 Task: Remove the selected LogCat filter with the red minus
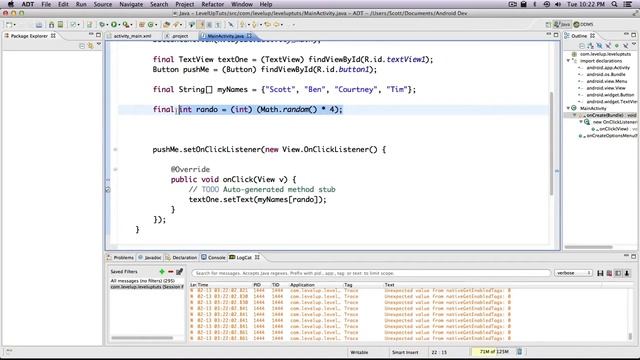(x=171, y=271)
